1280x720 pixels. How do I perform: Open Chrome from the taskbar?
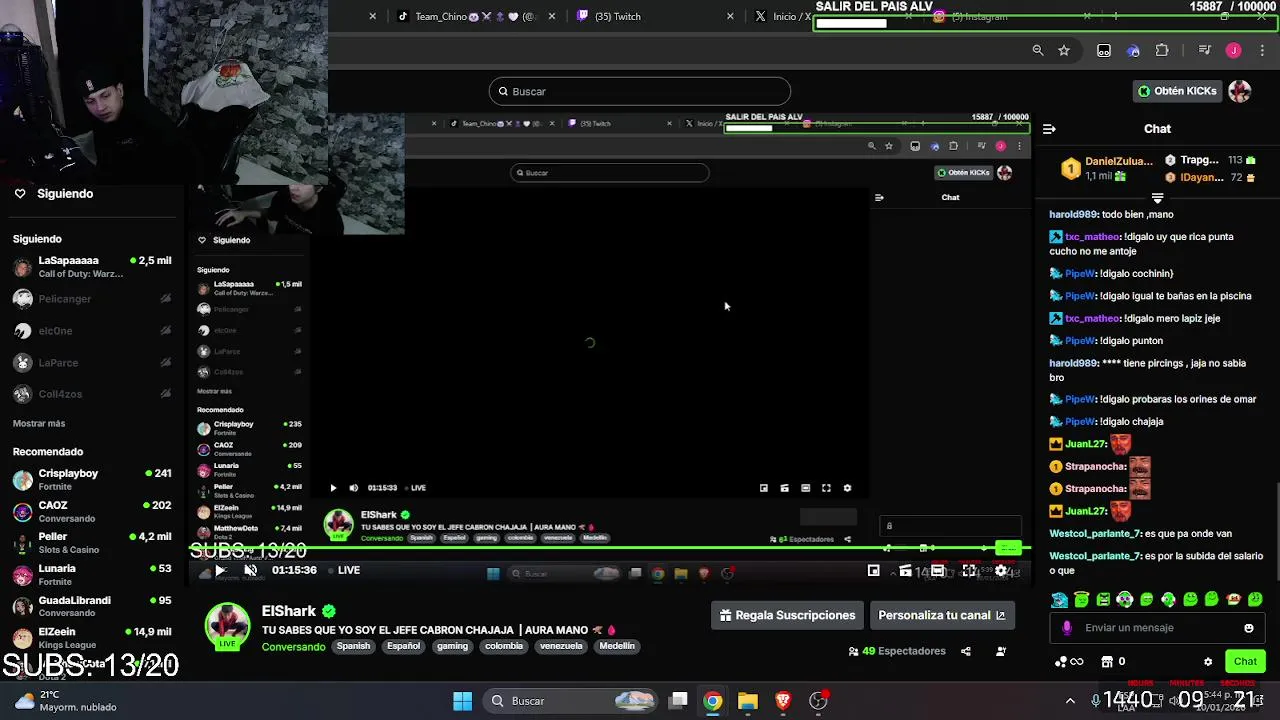tap(713, 701)
